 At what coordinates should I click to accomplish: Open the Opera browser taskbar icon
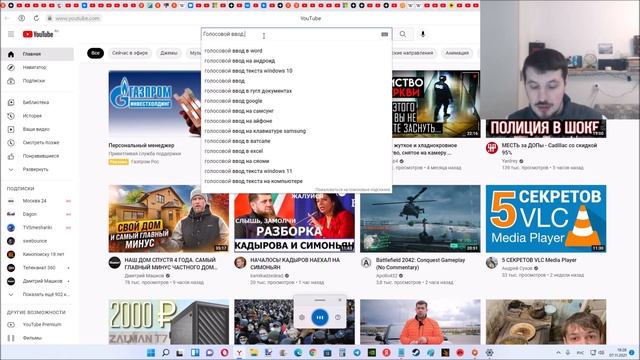(224, 352)
